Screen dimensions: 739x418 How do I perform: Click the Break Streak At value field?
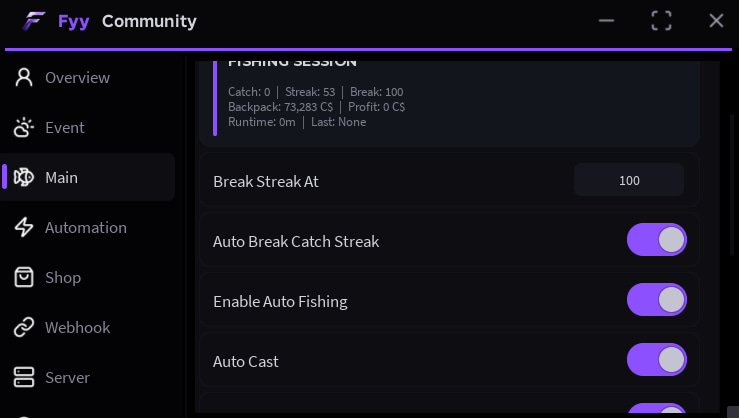(629, 180)
